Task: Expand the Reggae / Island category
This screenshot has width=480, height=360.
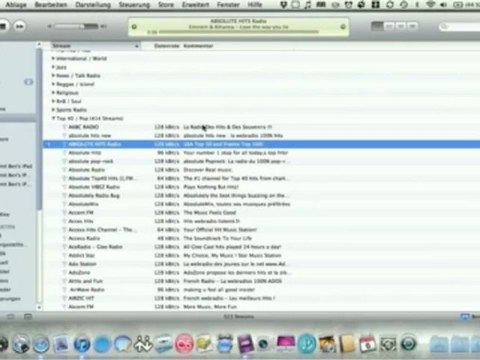Action: click(x=53, y=84)
